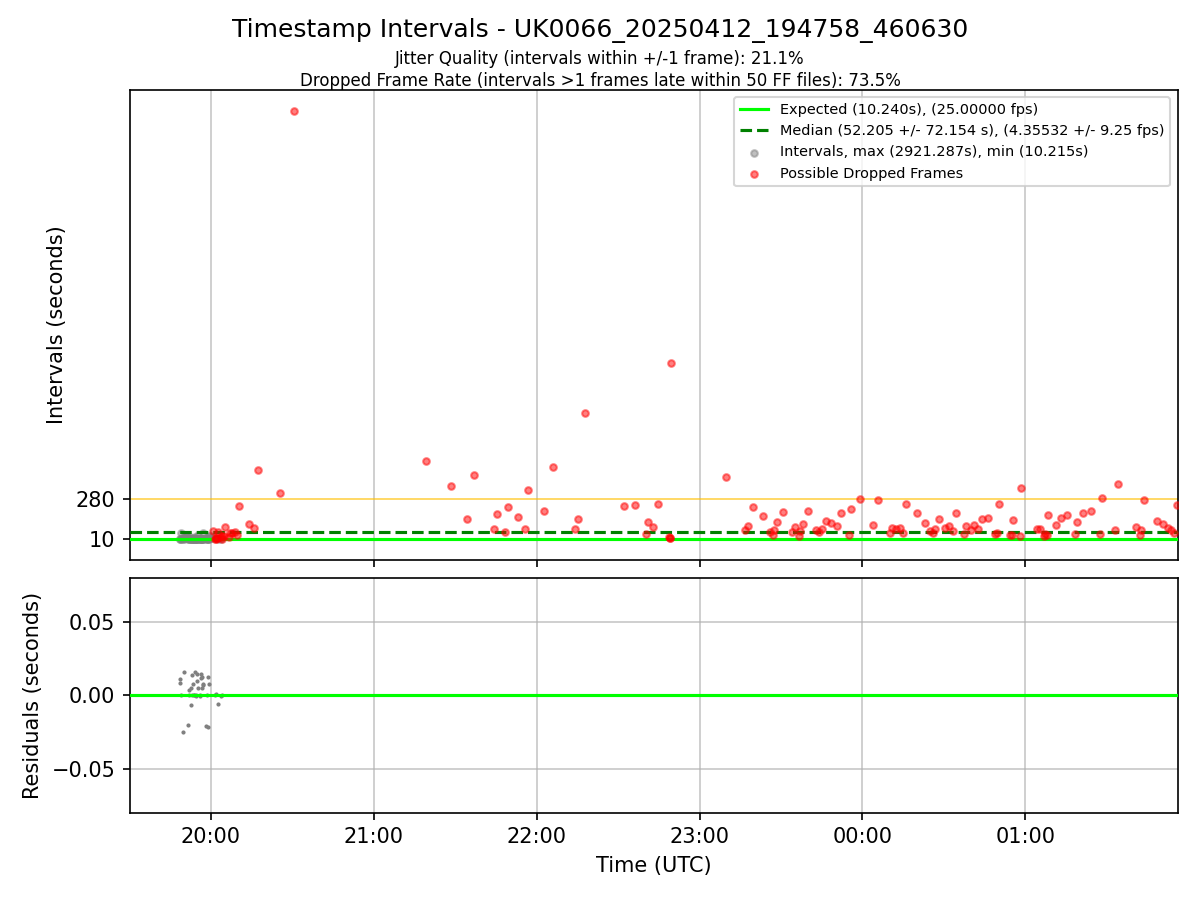Select the highest red outlier point near 20:30

coord(294,111)
